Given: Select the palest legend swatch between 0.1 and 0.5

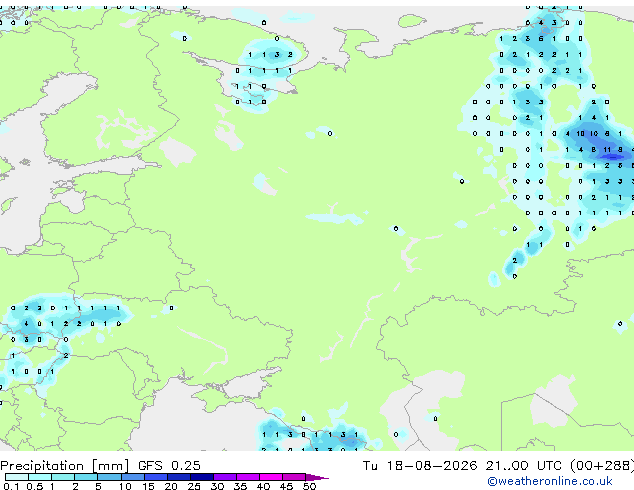Looking at the screenshot, I should [17, 477].
